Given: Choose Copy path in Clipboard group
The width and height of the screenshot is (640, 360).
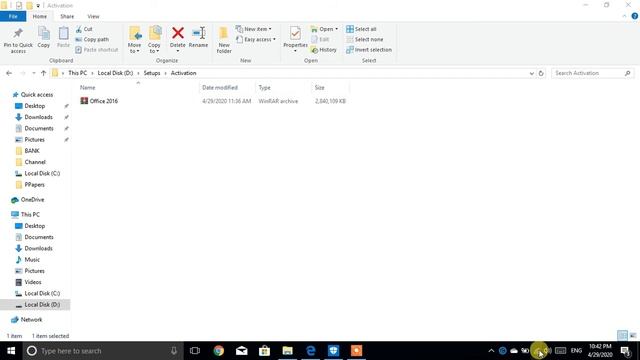Looking at the screenshot, I should pos(92,40).
